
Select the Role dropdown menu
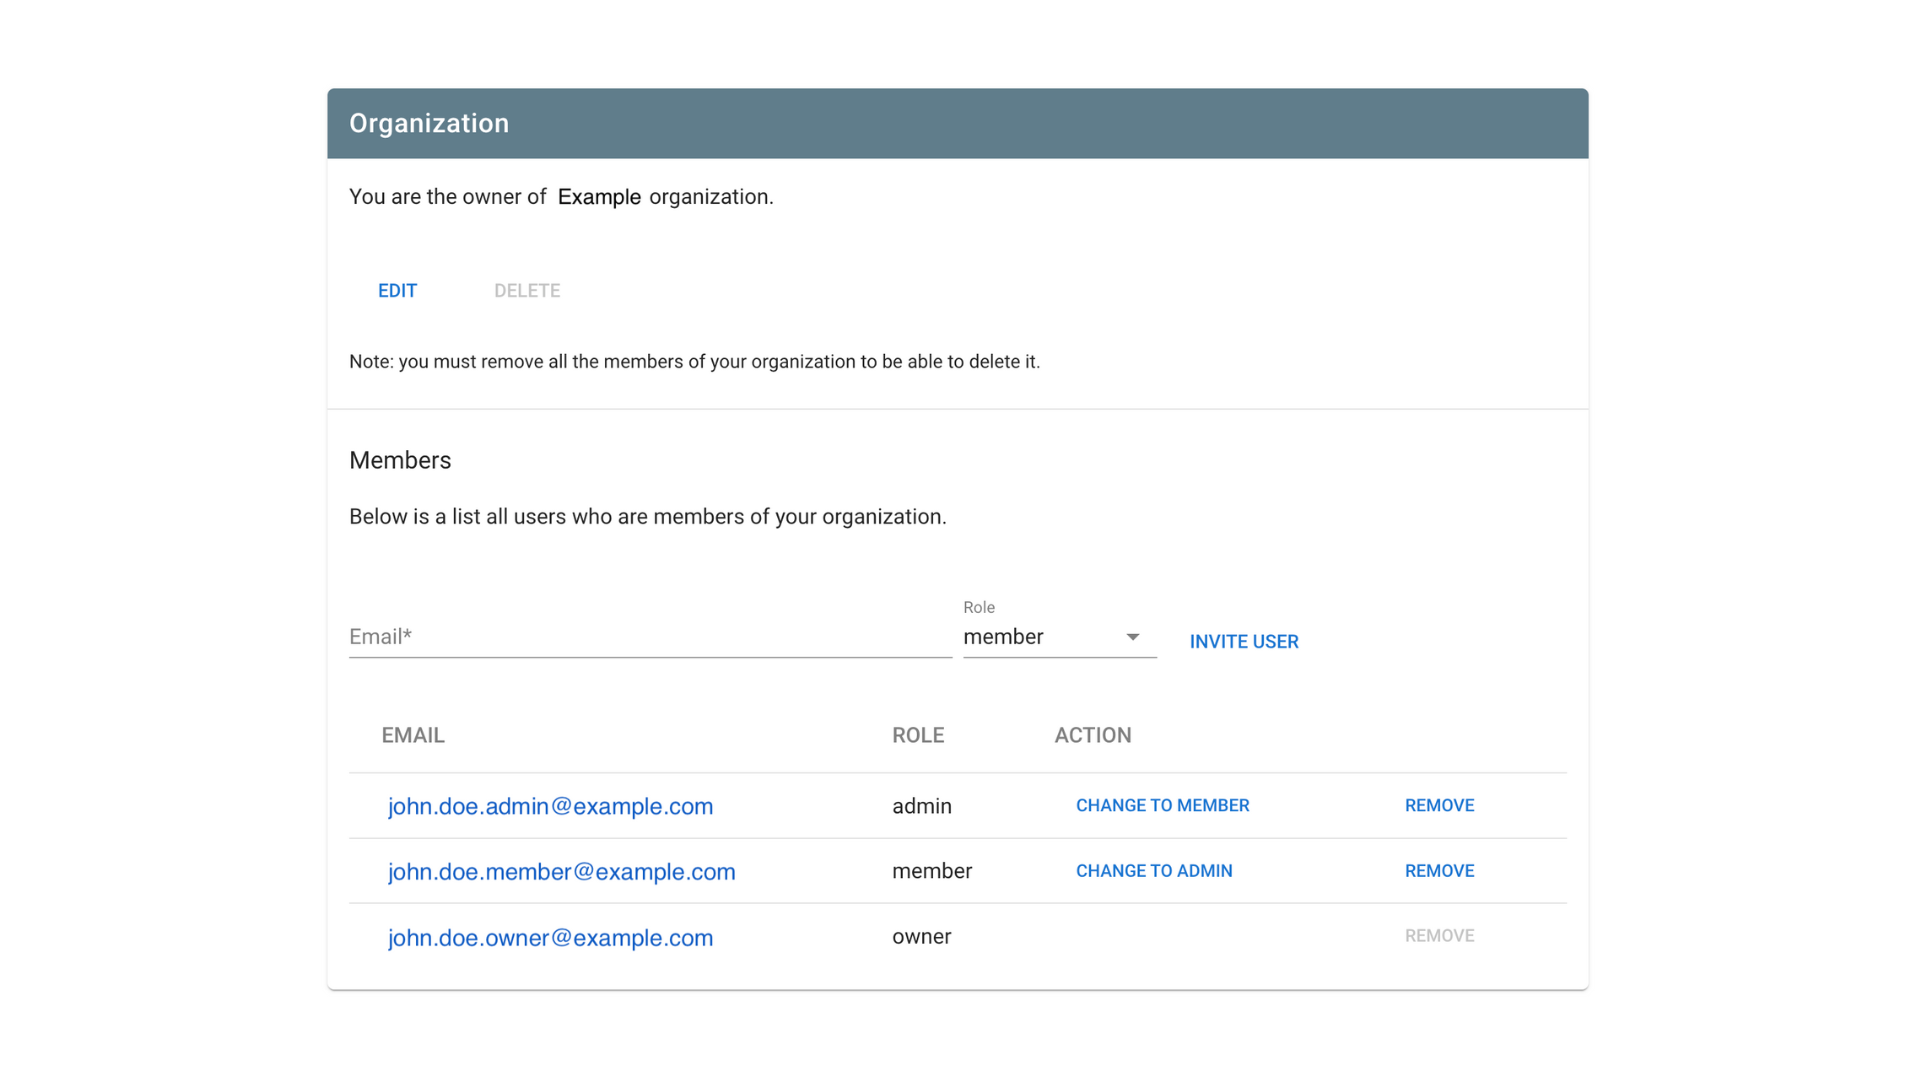[x=1055, y=637]
